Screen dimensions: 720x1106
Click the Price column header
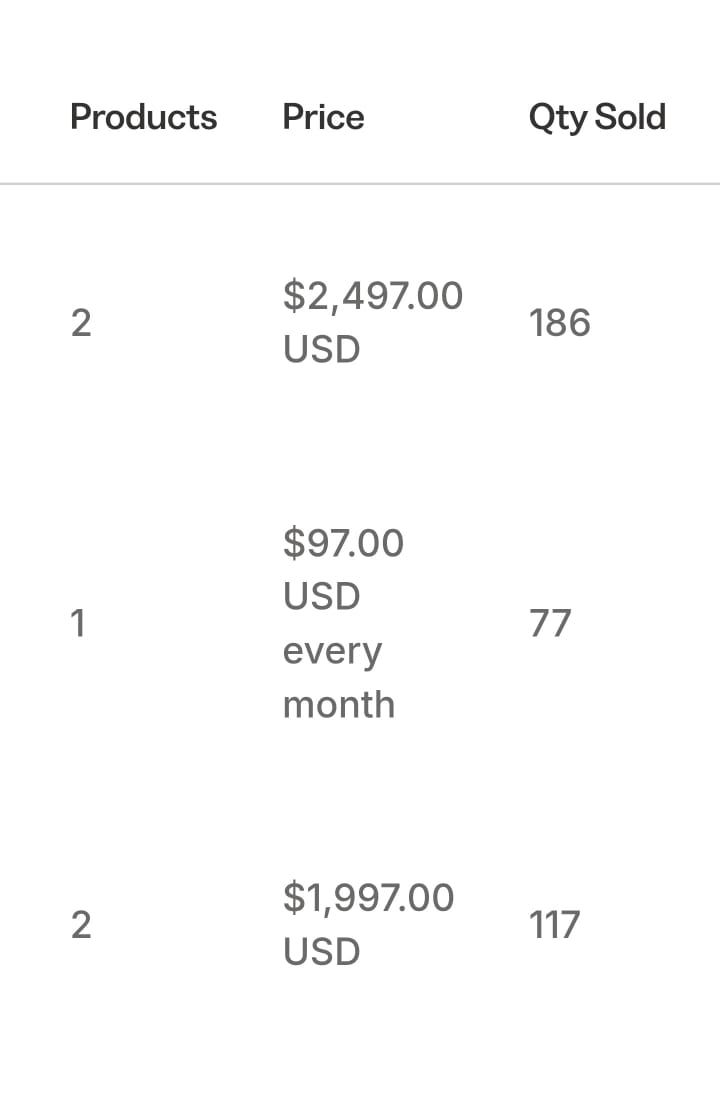(x=323, y=117)
